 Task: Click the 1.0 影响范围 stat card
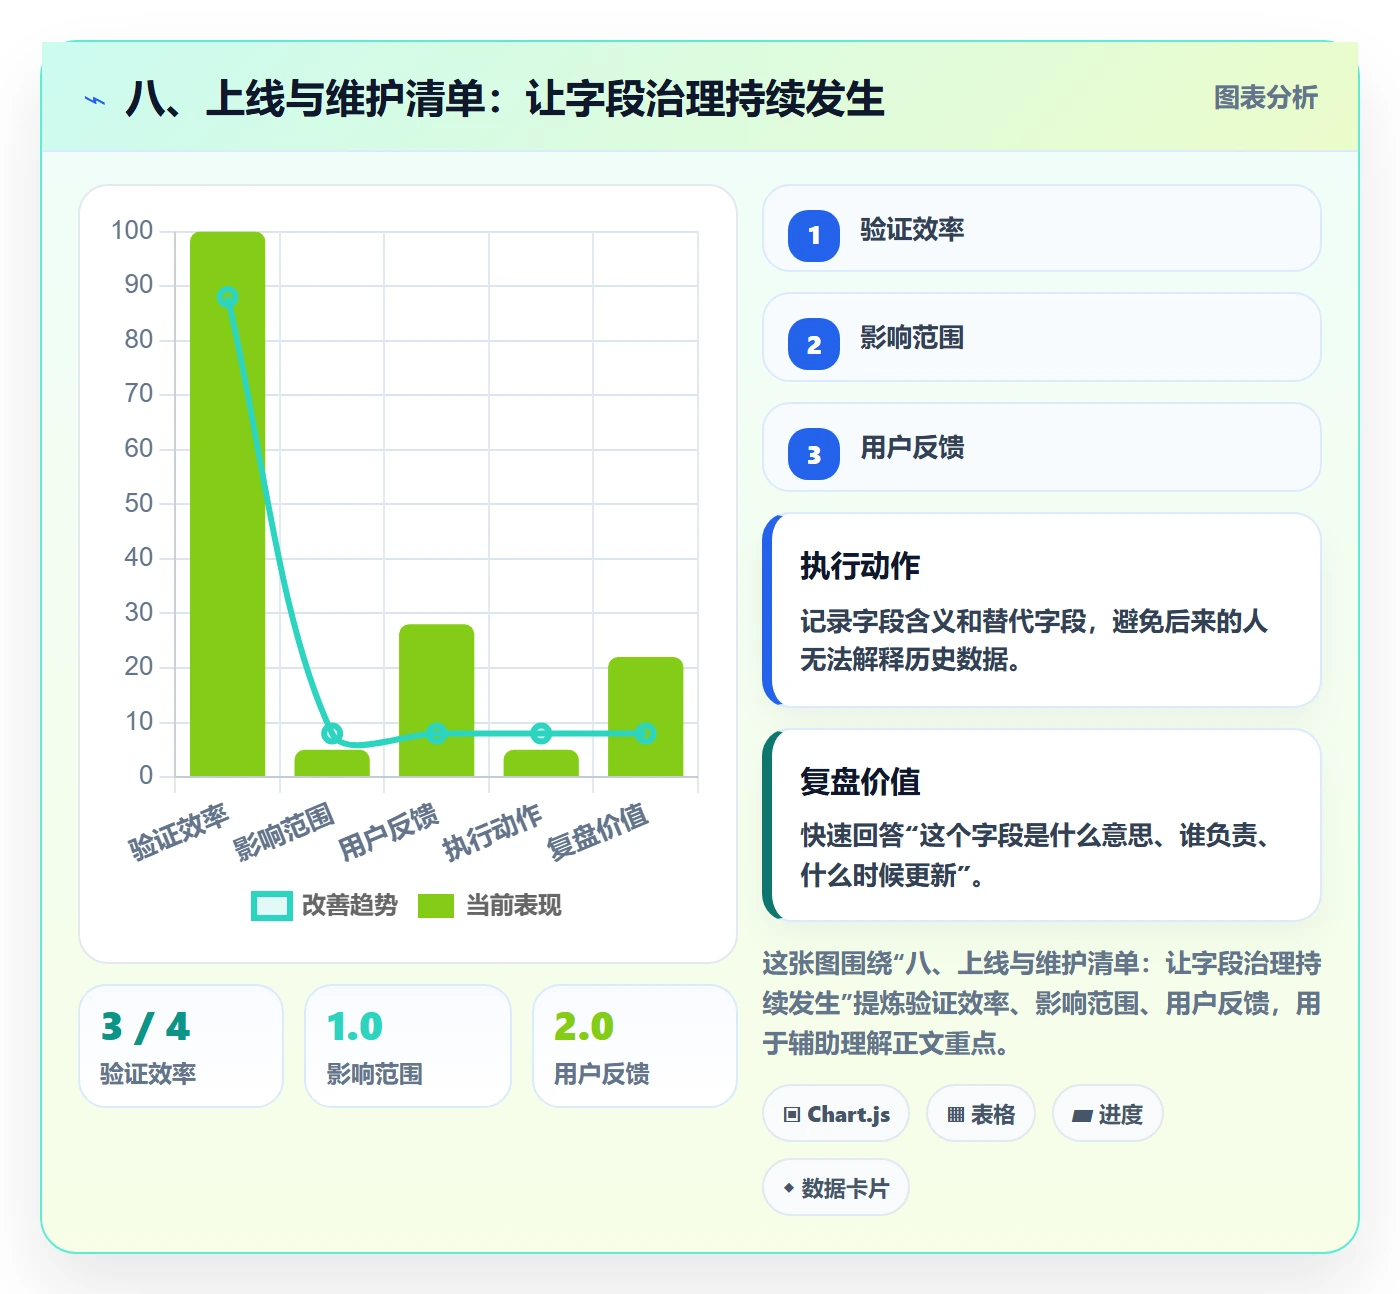(408, 1046)
